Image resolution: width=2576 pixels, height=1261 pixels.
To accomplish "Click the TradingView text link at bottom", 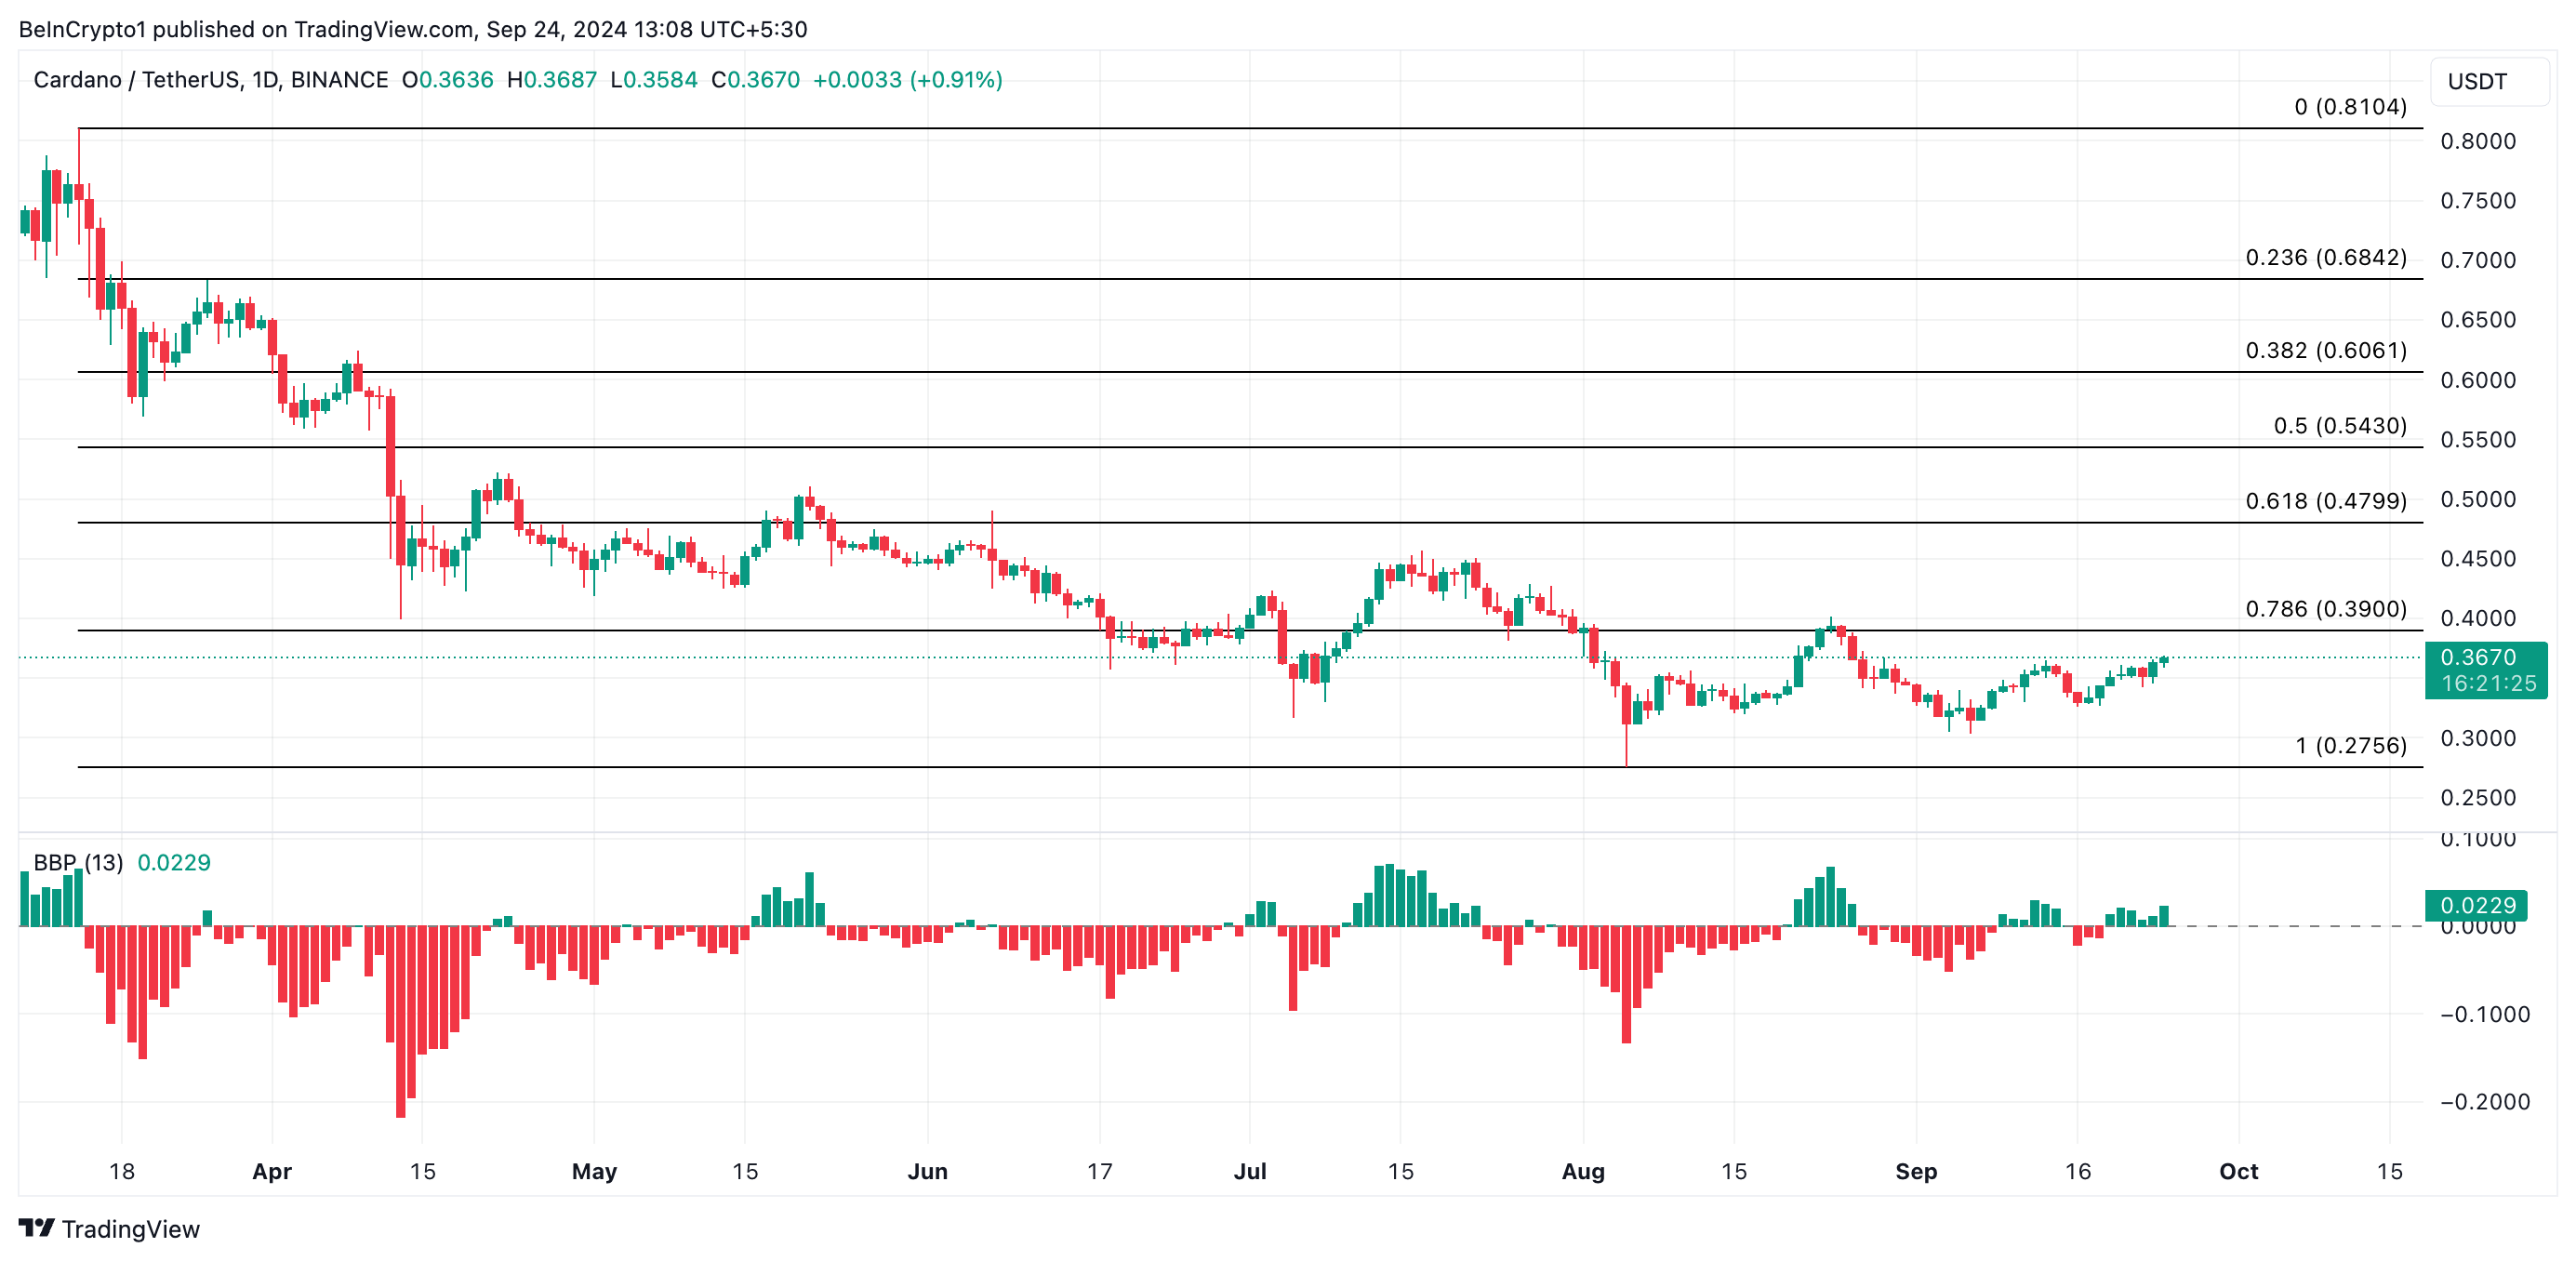I will click(x=130, y=1229).
